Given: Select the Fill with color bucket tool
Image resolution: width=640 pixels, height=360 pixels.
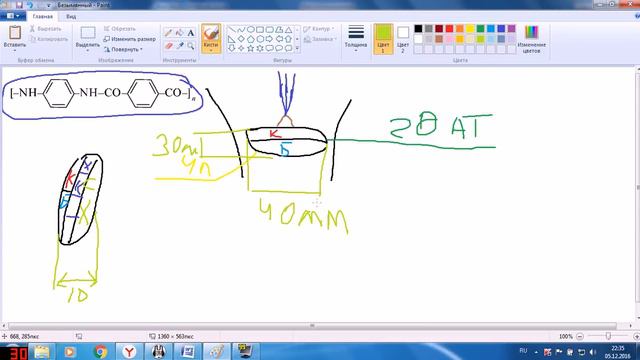Looking at the screenshot, I should click(180, 33).
